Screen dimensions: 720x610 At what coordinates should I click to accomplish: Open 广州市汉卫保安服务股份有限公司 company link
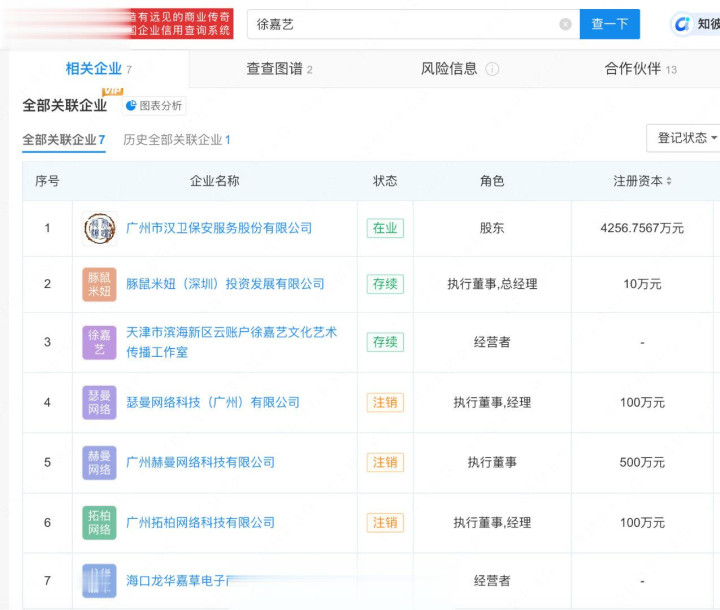coord(219,228)
